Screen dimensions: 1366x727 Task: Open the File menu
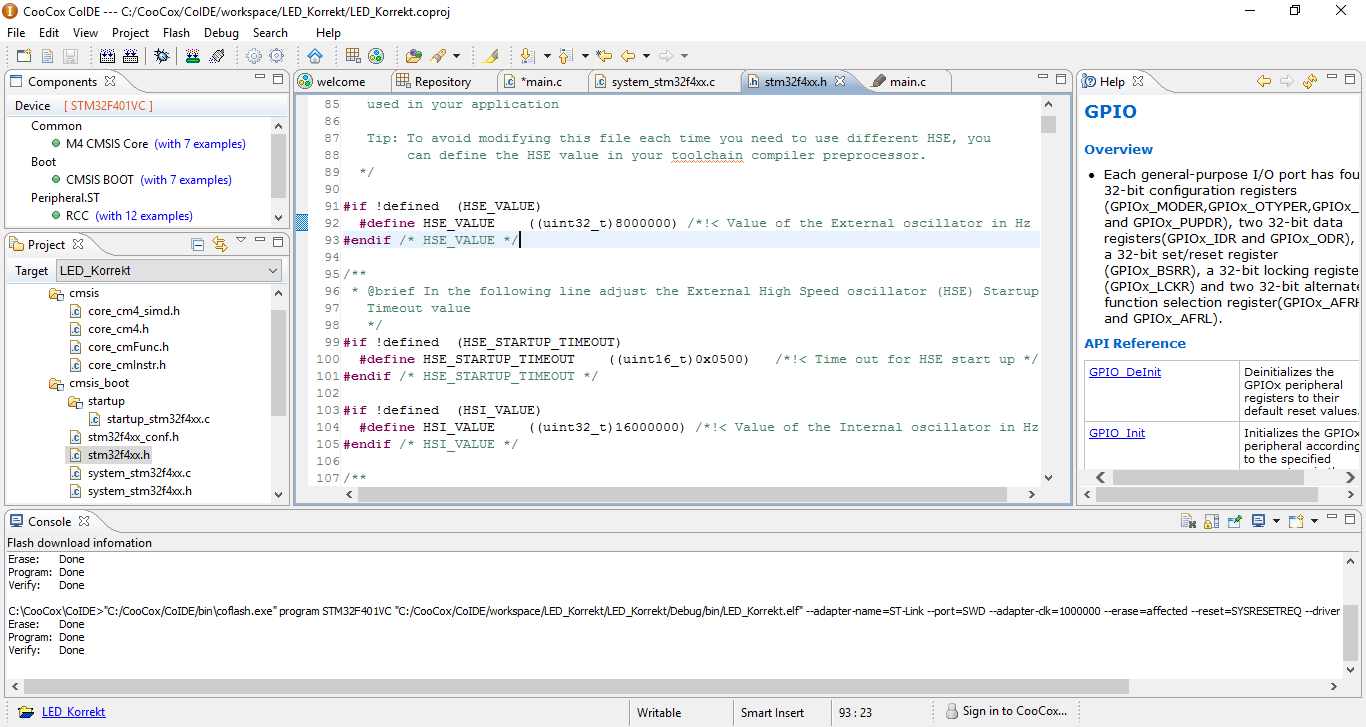tap(16, 32)
